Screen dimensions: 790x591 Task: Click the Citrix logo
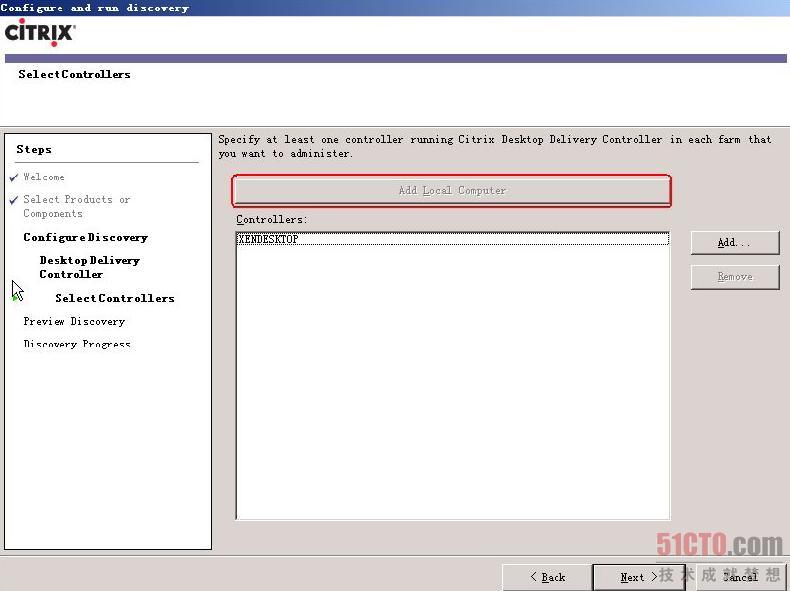pos(40,33)
